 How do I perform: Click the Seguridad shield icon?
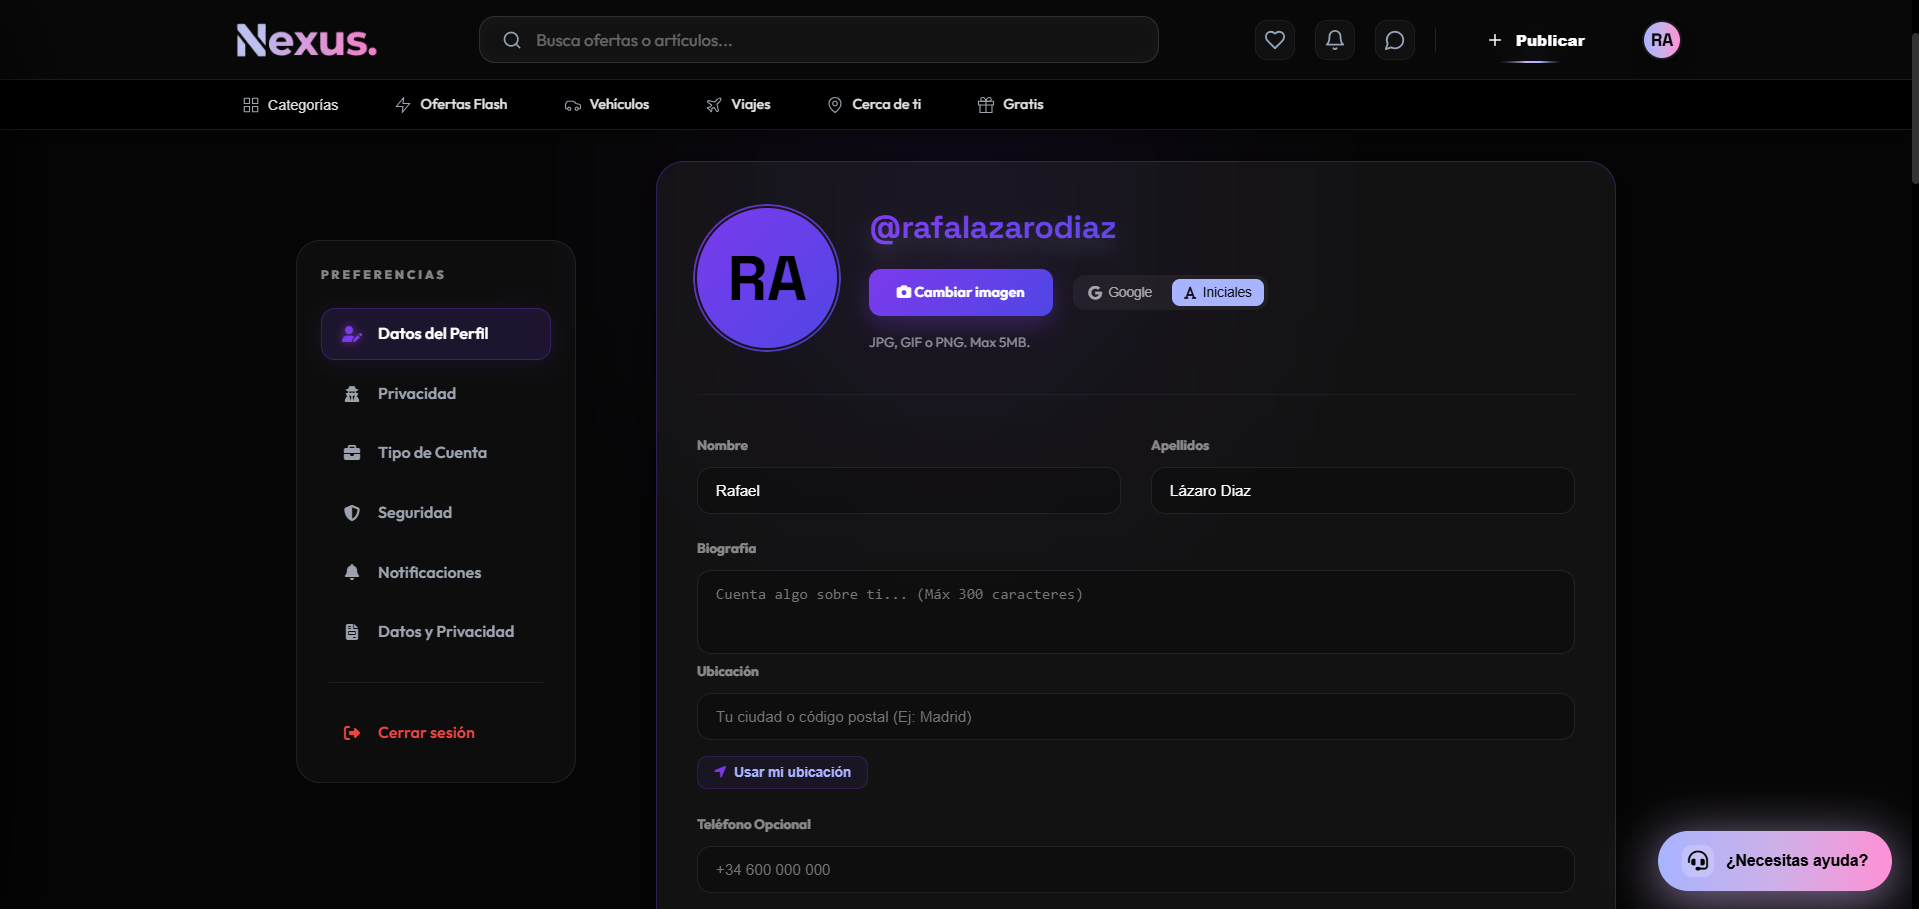tap(352, 513)
